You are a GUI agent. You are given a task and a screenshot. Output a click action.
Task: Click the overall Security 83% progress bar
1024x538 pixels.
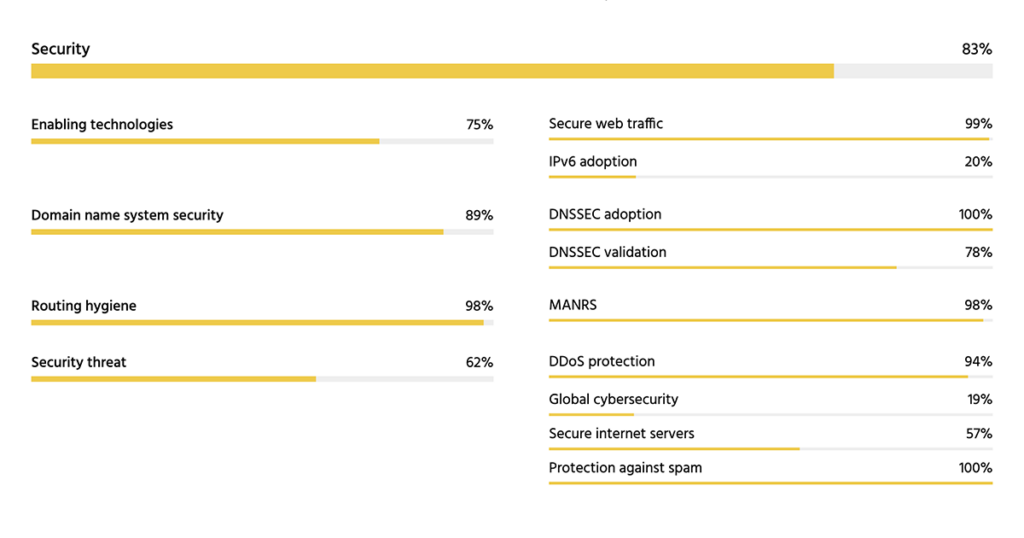[x=511, y=71]
